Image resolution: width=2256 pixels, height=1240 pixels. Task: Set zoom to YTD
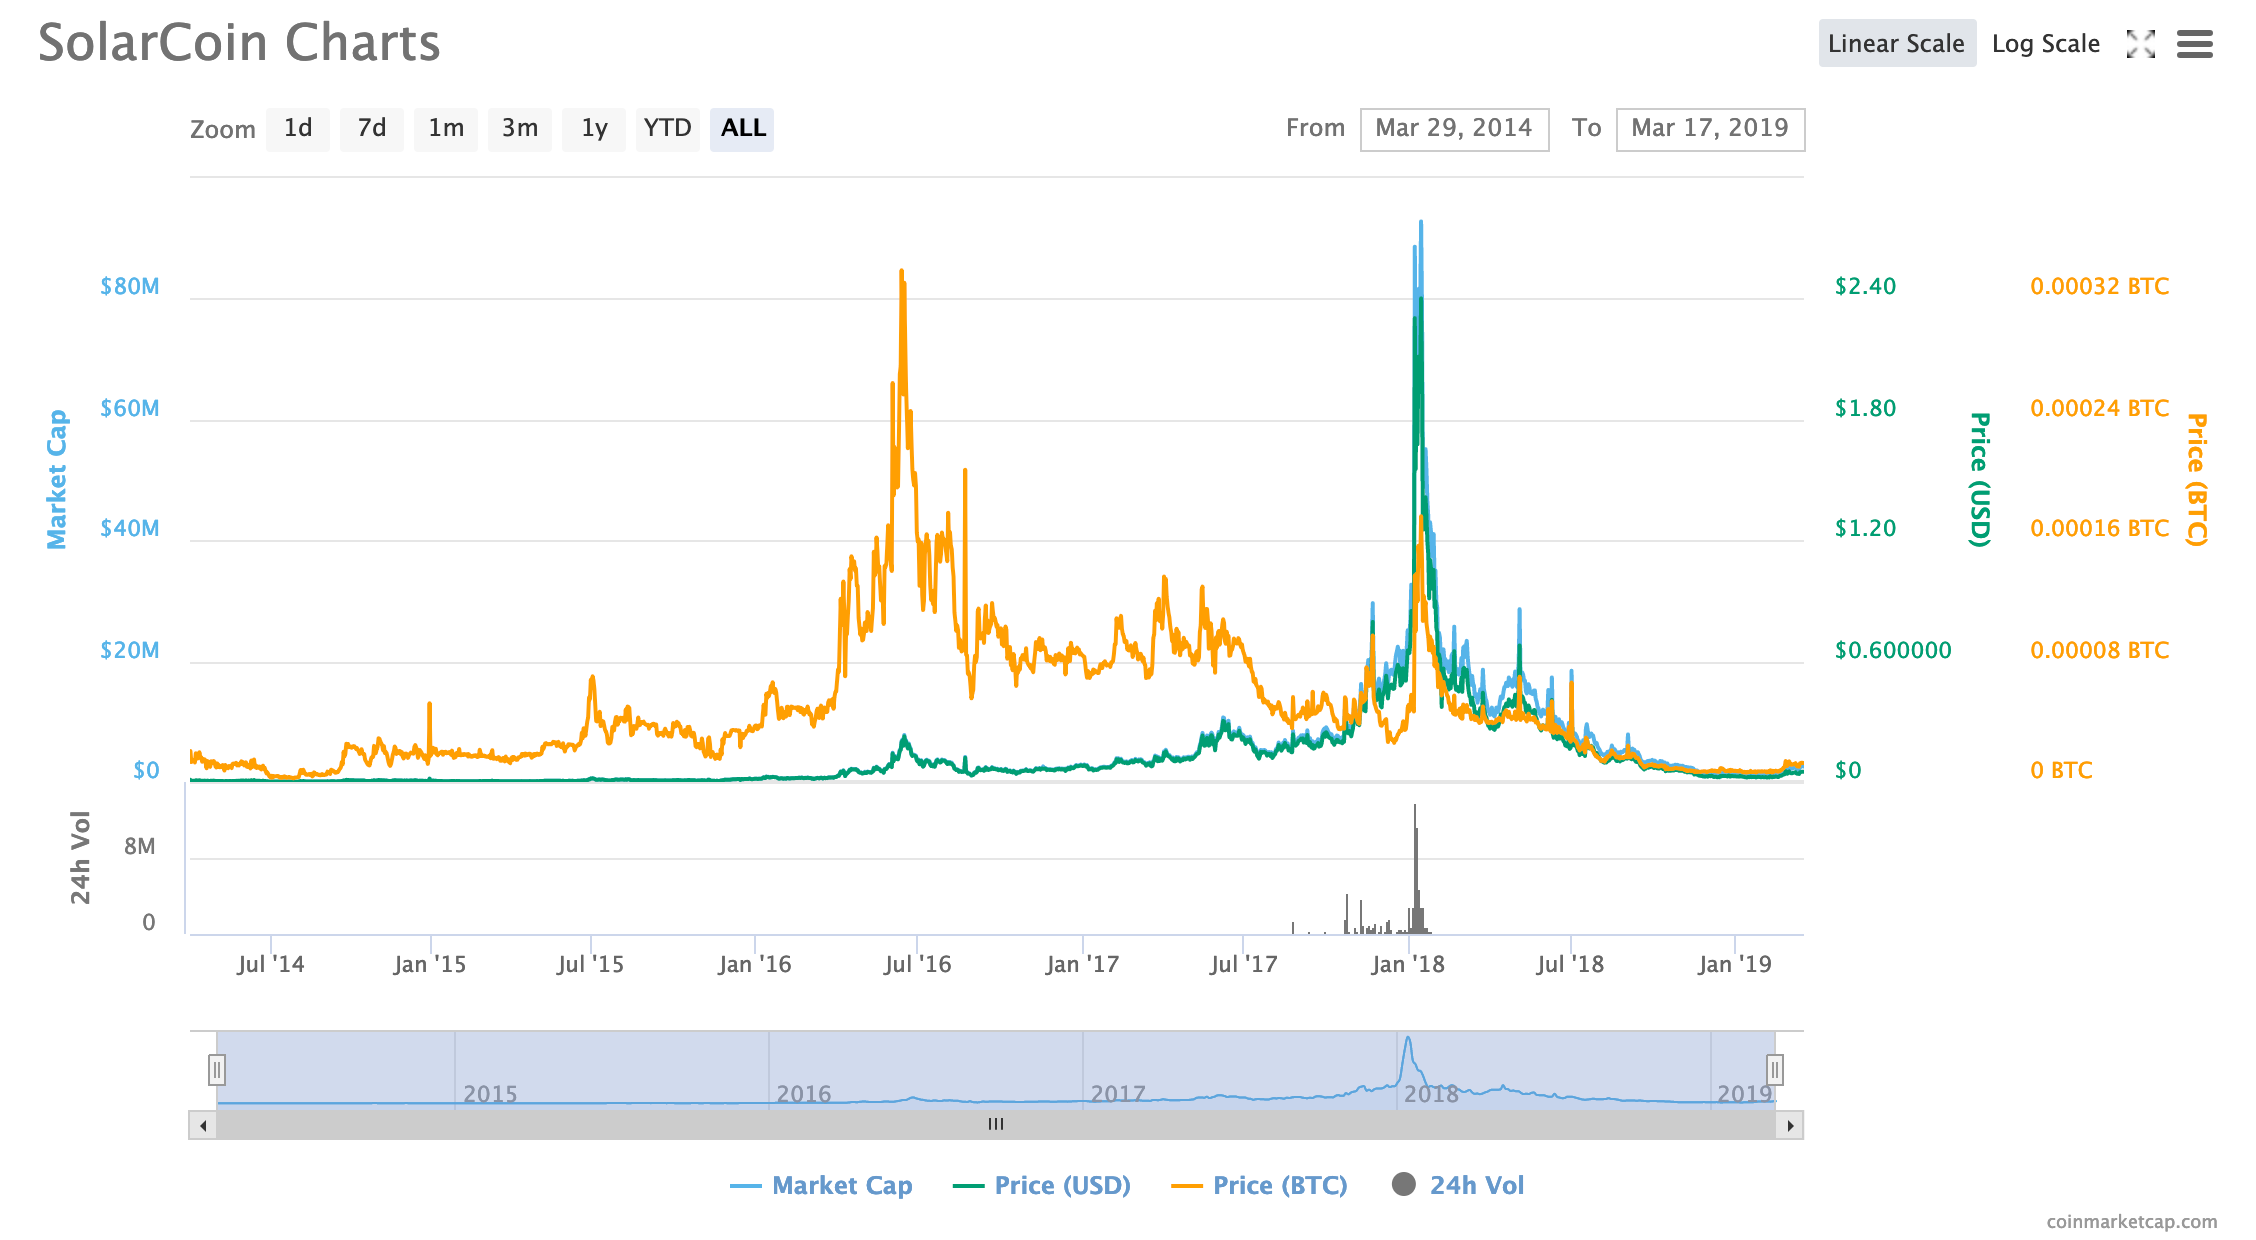tap(668, 129)
